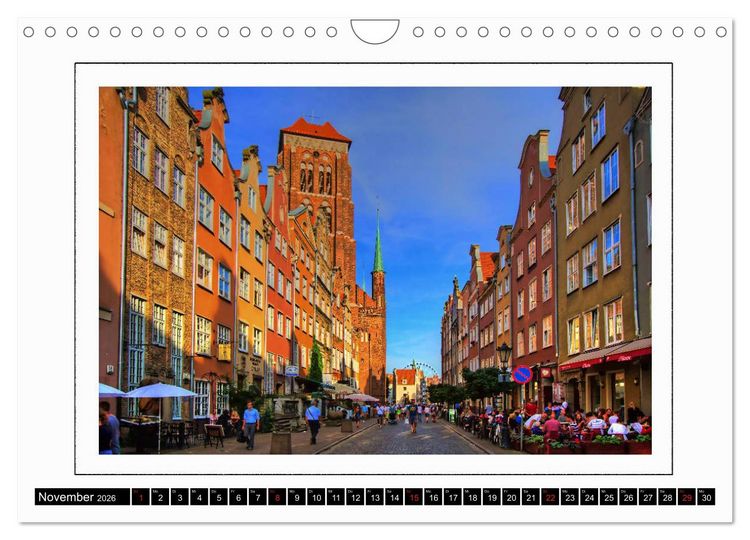Select the red Sunday 8 cell
The height and width of the screenshot is (540, 750).
[x=277, y=496]
